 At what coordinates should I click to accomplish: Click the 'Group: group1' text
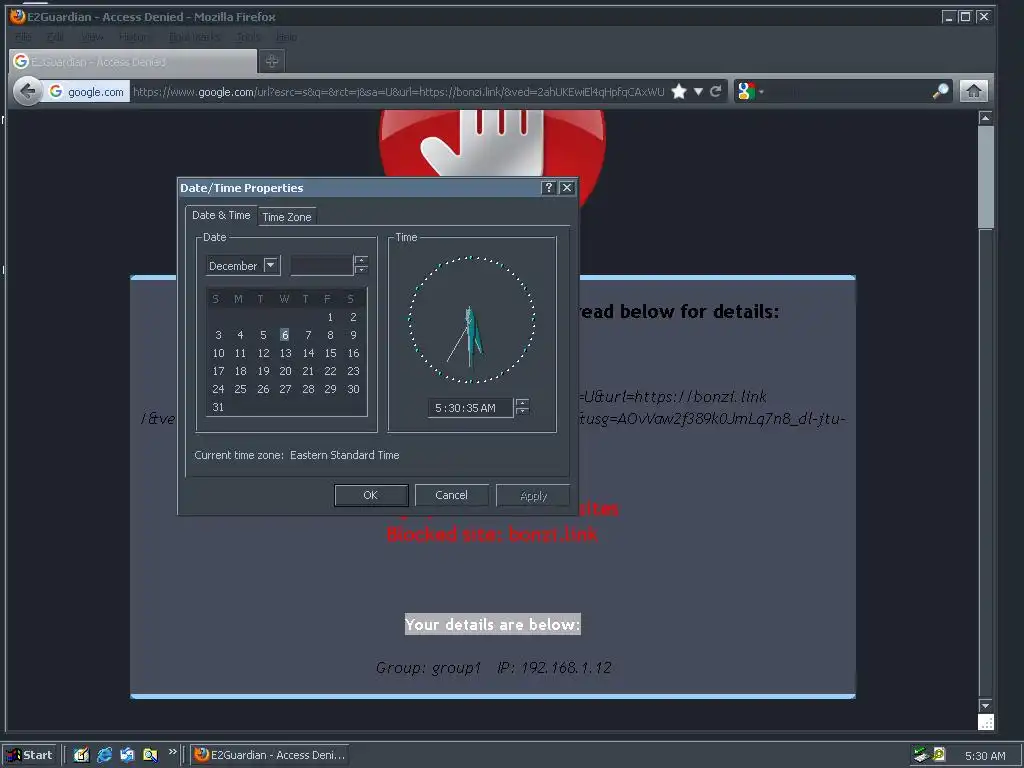(428, 668)
